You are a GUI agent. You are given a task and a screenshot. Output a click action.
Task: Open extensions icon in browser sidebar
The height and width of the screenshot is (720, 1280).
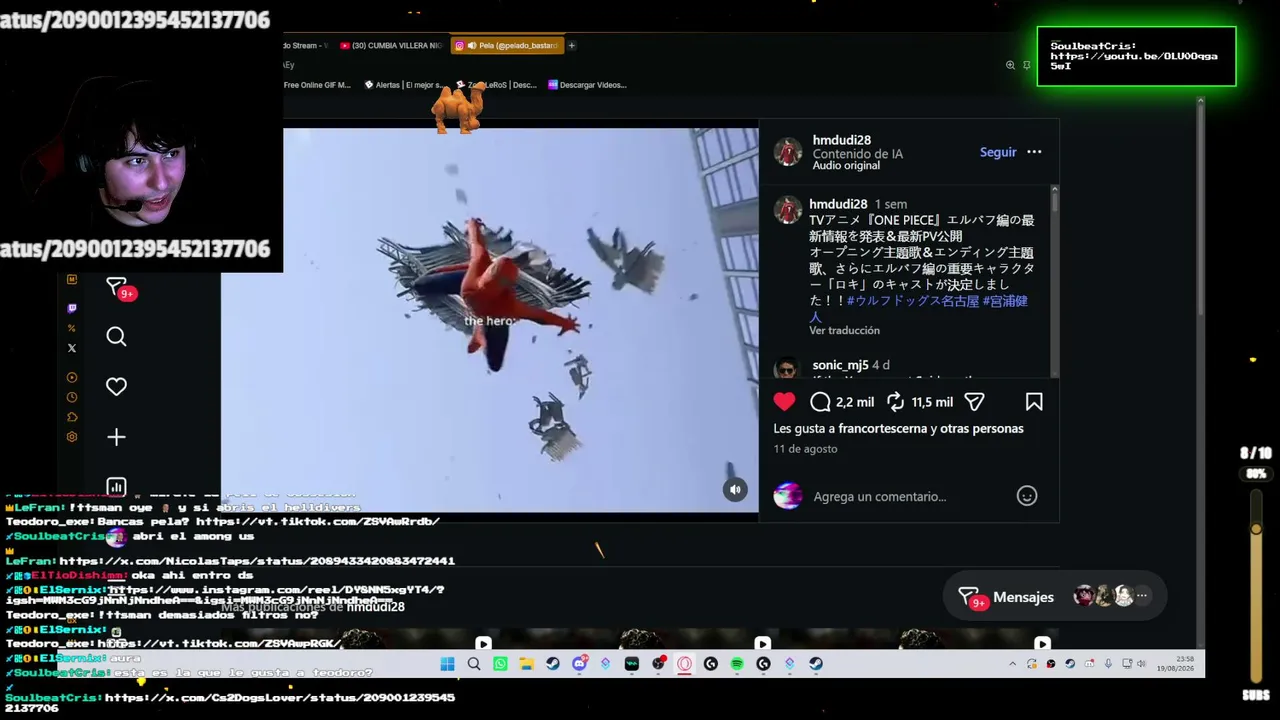tap(71, 417)
